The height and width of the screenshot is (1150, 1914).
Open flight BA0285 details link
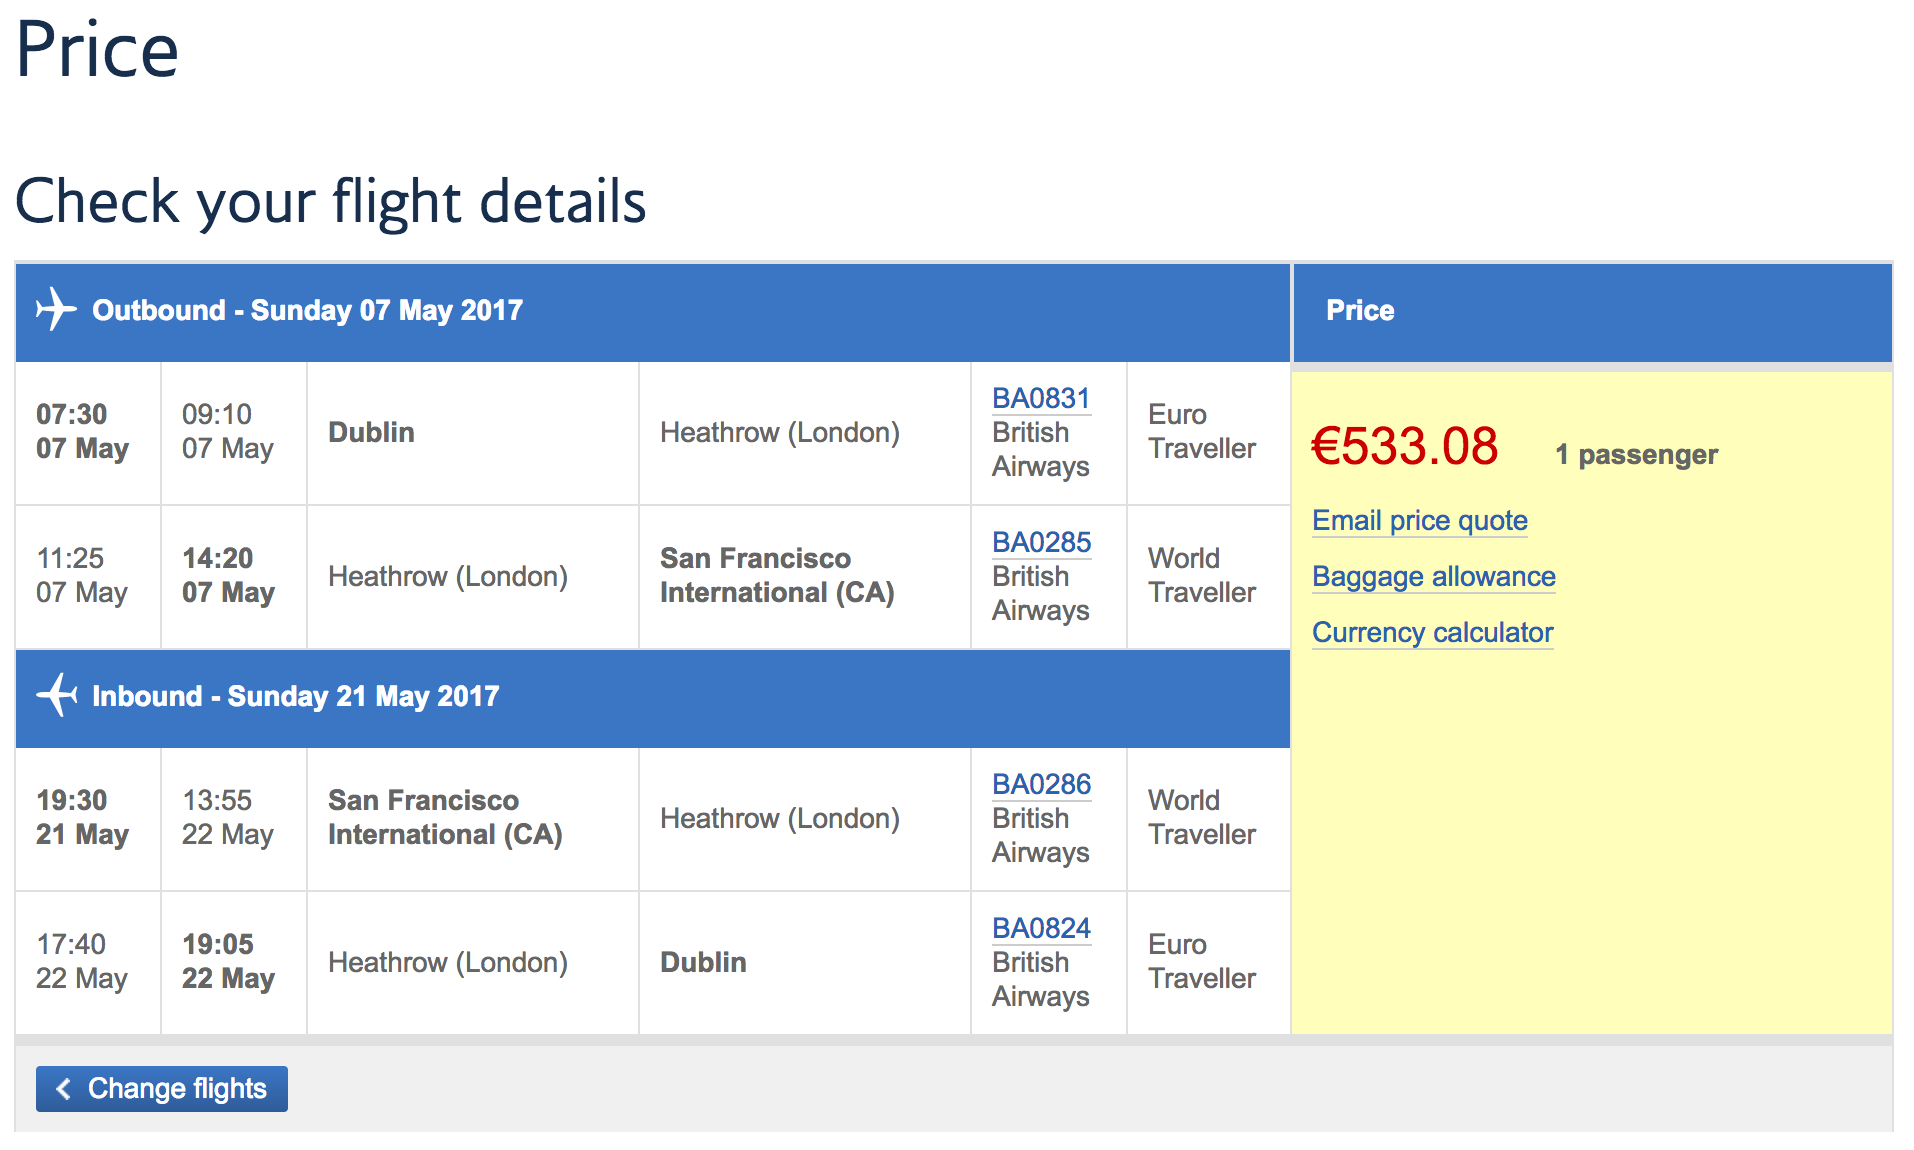(1041, 542)
